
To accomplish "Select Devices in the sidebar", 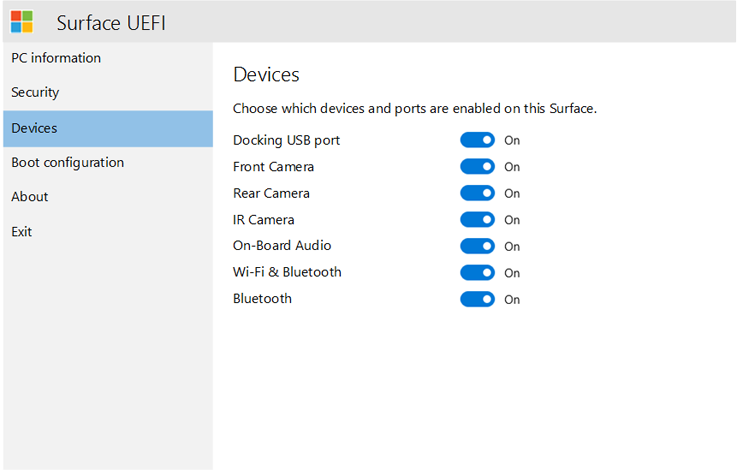I will [34, 128].
